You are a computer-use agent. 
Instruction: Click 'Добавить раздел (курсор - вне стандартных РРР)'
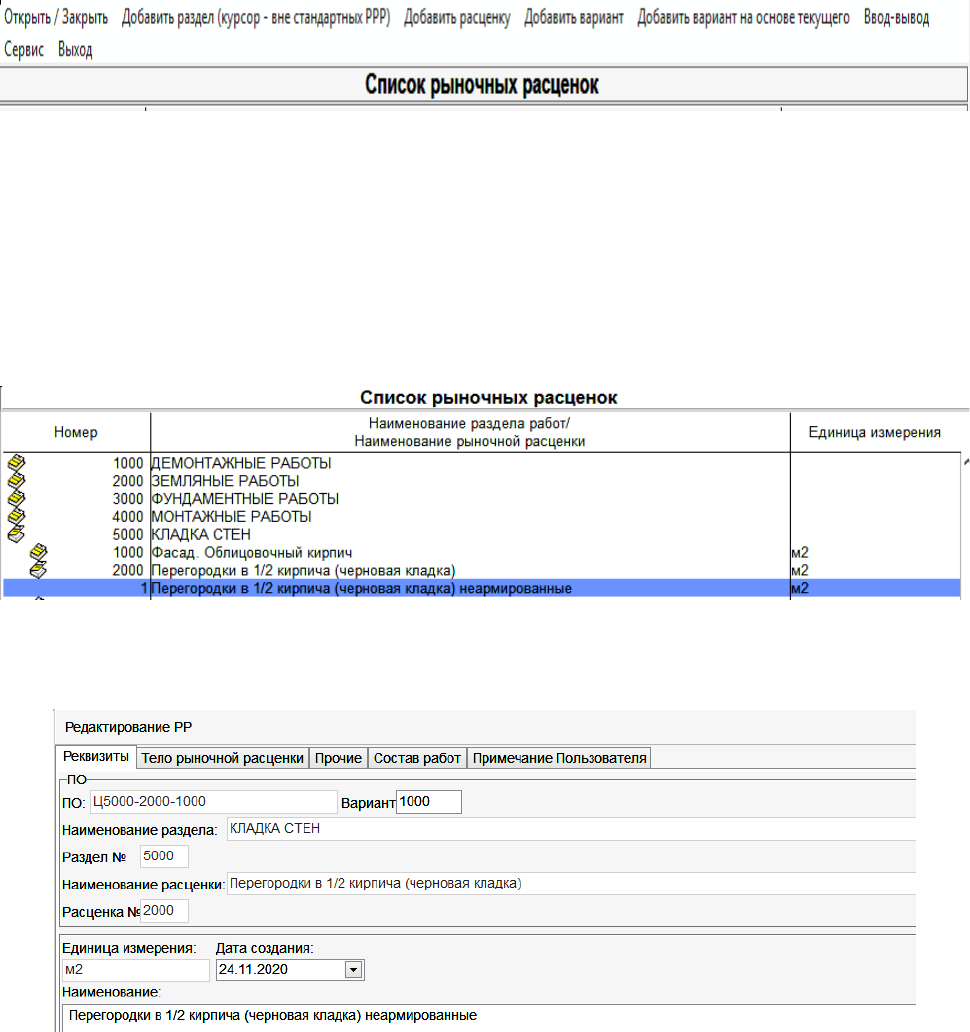click(256, 17)
